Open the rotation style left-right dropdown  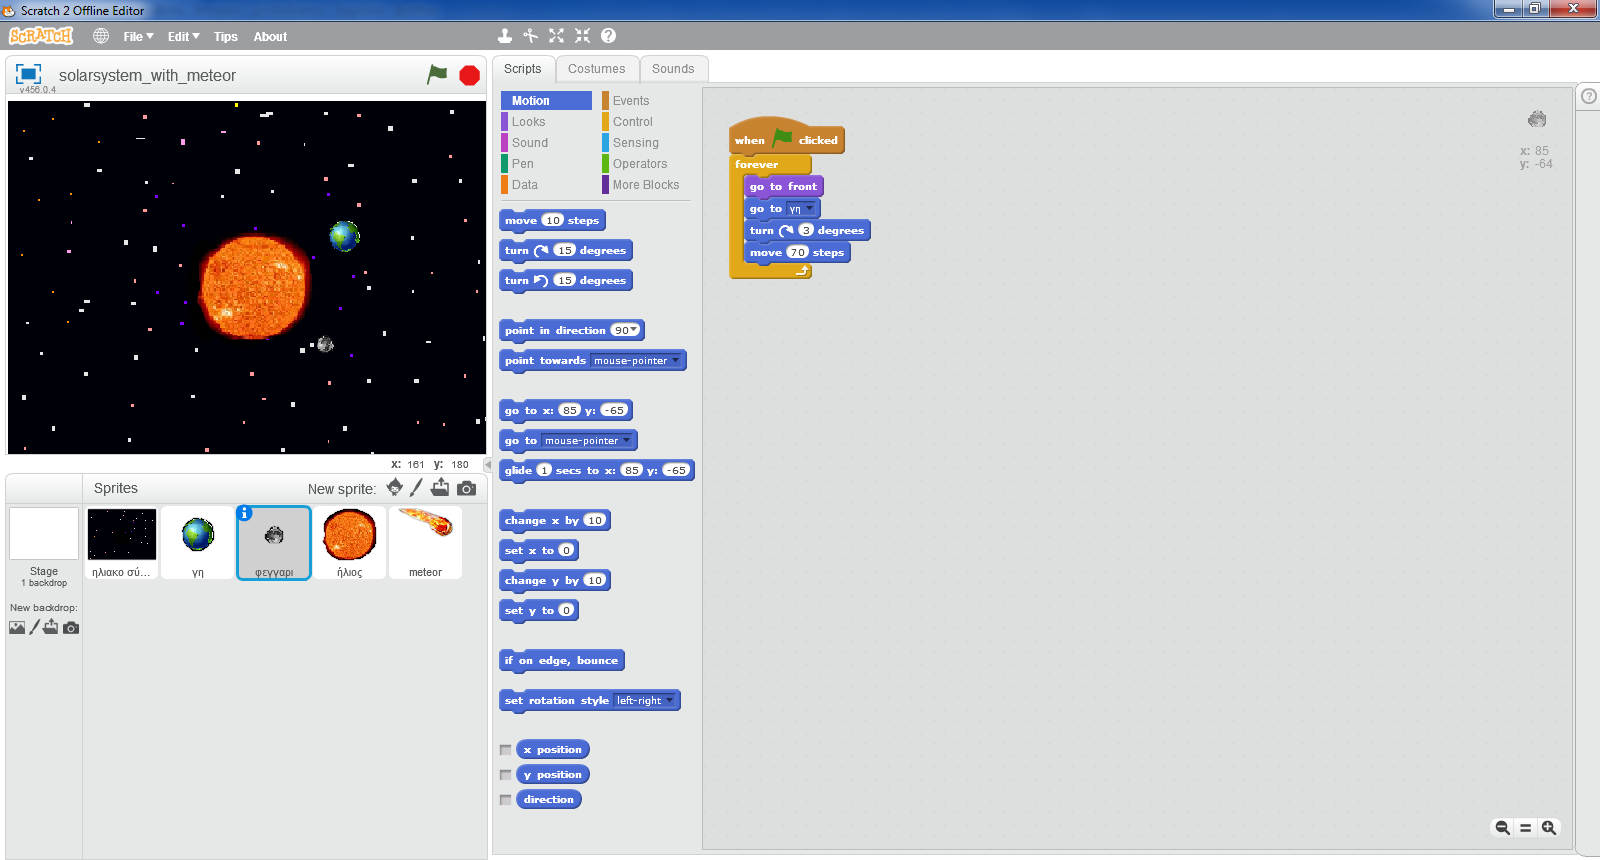point(670,701)
